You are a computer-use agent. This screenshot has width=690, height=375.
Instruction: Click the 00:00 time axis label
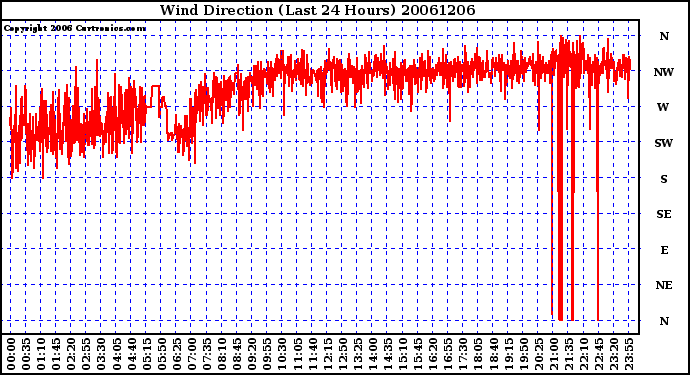click(x=11, y=354)
